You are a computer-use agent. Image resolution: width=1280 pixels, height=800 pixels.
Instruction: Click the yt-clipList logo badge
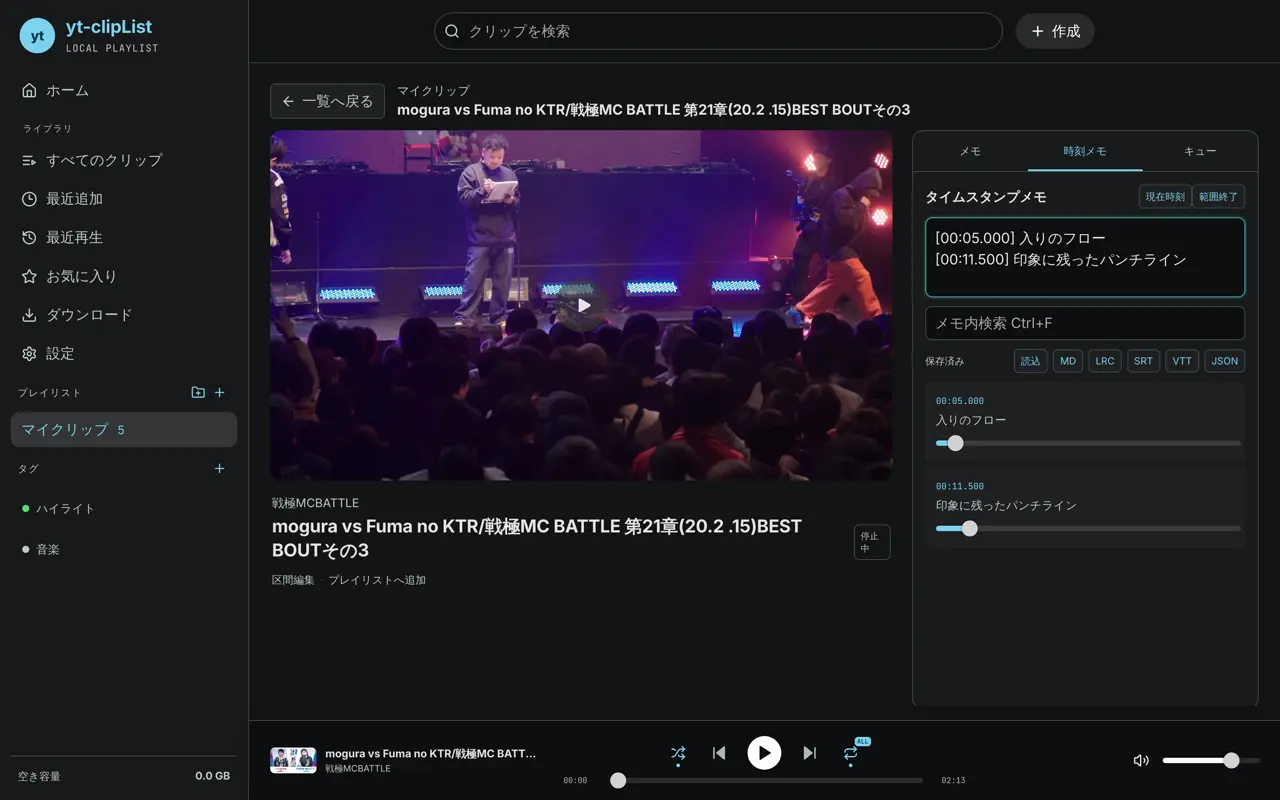tap(37, 36)
